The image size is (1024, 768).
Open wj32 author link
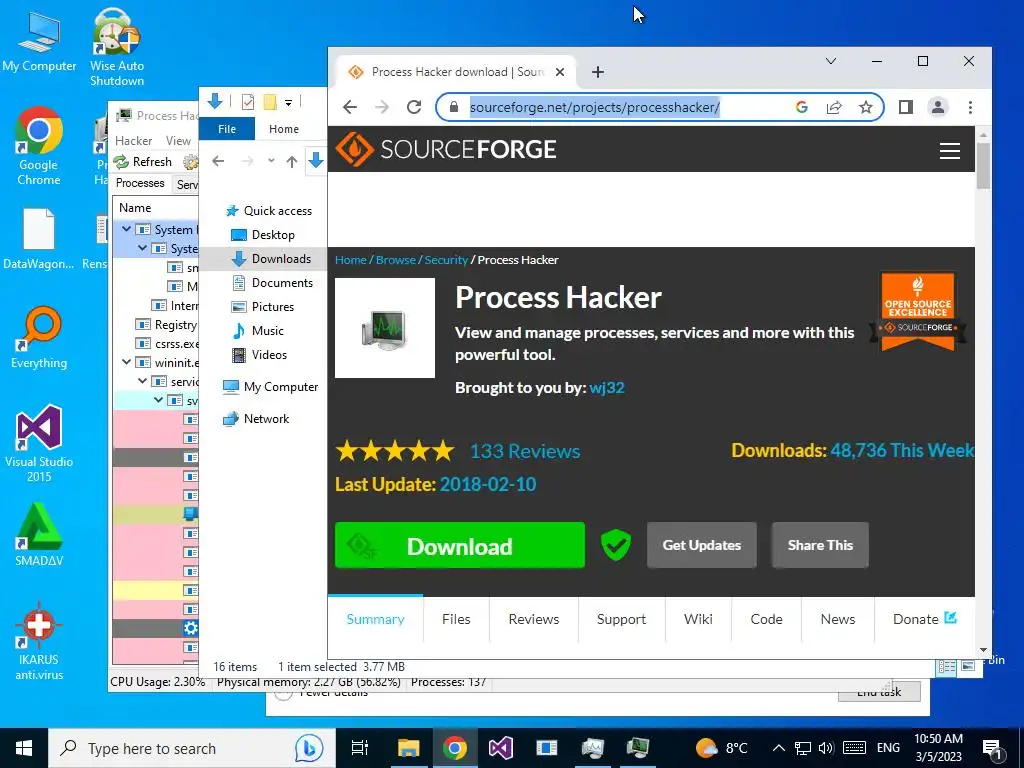pos(607,387)
